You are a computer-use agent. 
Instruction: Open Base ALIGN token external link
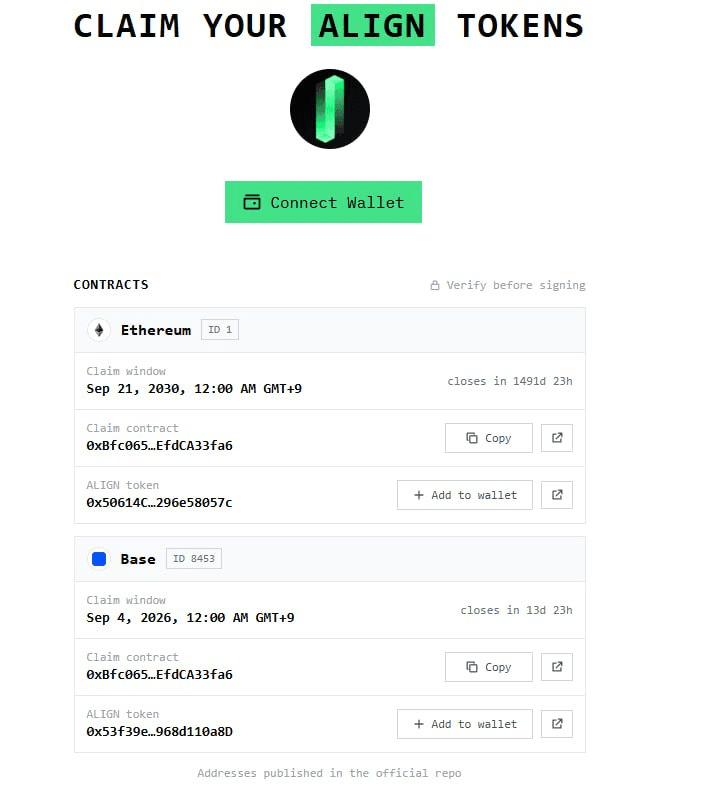(557, 724)
